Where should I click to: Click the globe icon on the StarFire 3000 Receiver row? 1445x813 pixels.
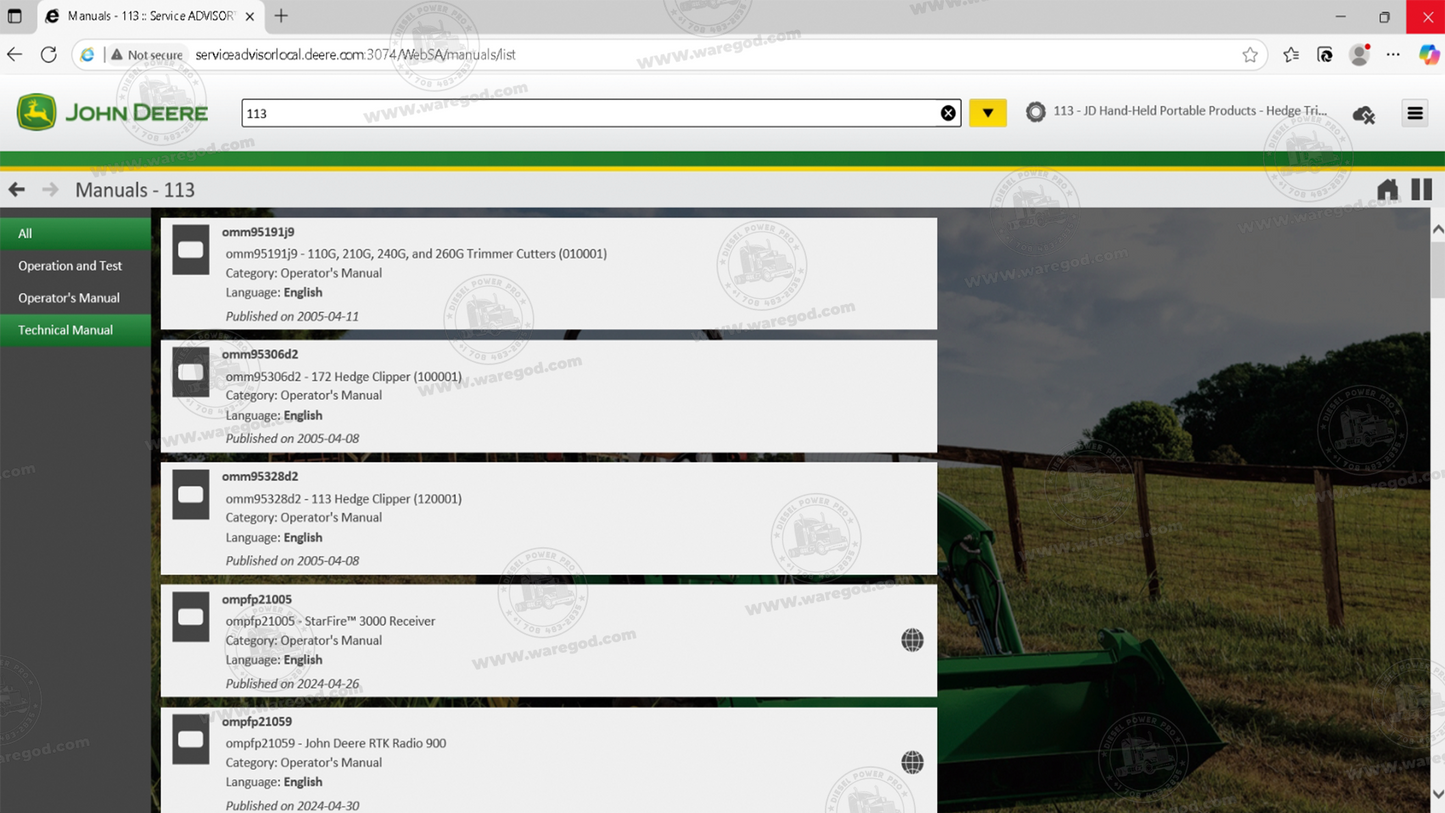coord(912,640)
